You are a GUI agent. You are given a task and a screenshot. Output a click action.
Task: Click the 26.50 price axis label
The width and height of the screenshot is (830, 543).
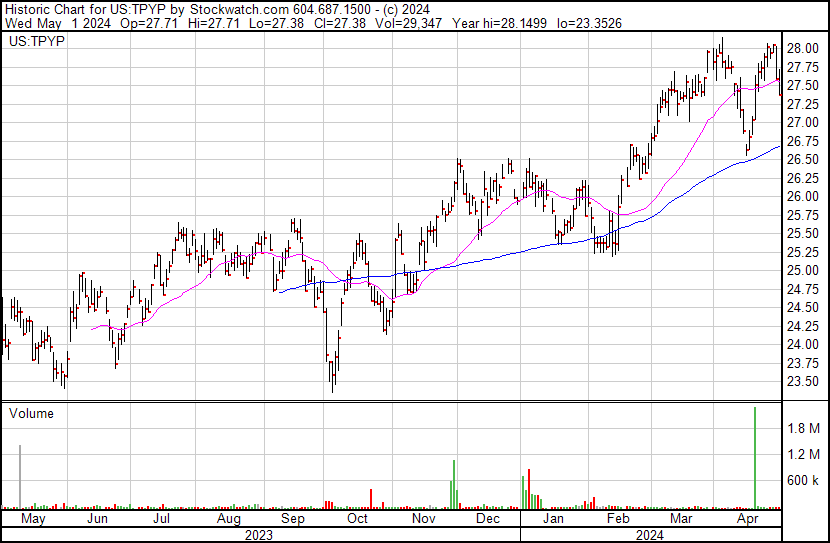pyautogui.click(x=803, y=160)
